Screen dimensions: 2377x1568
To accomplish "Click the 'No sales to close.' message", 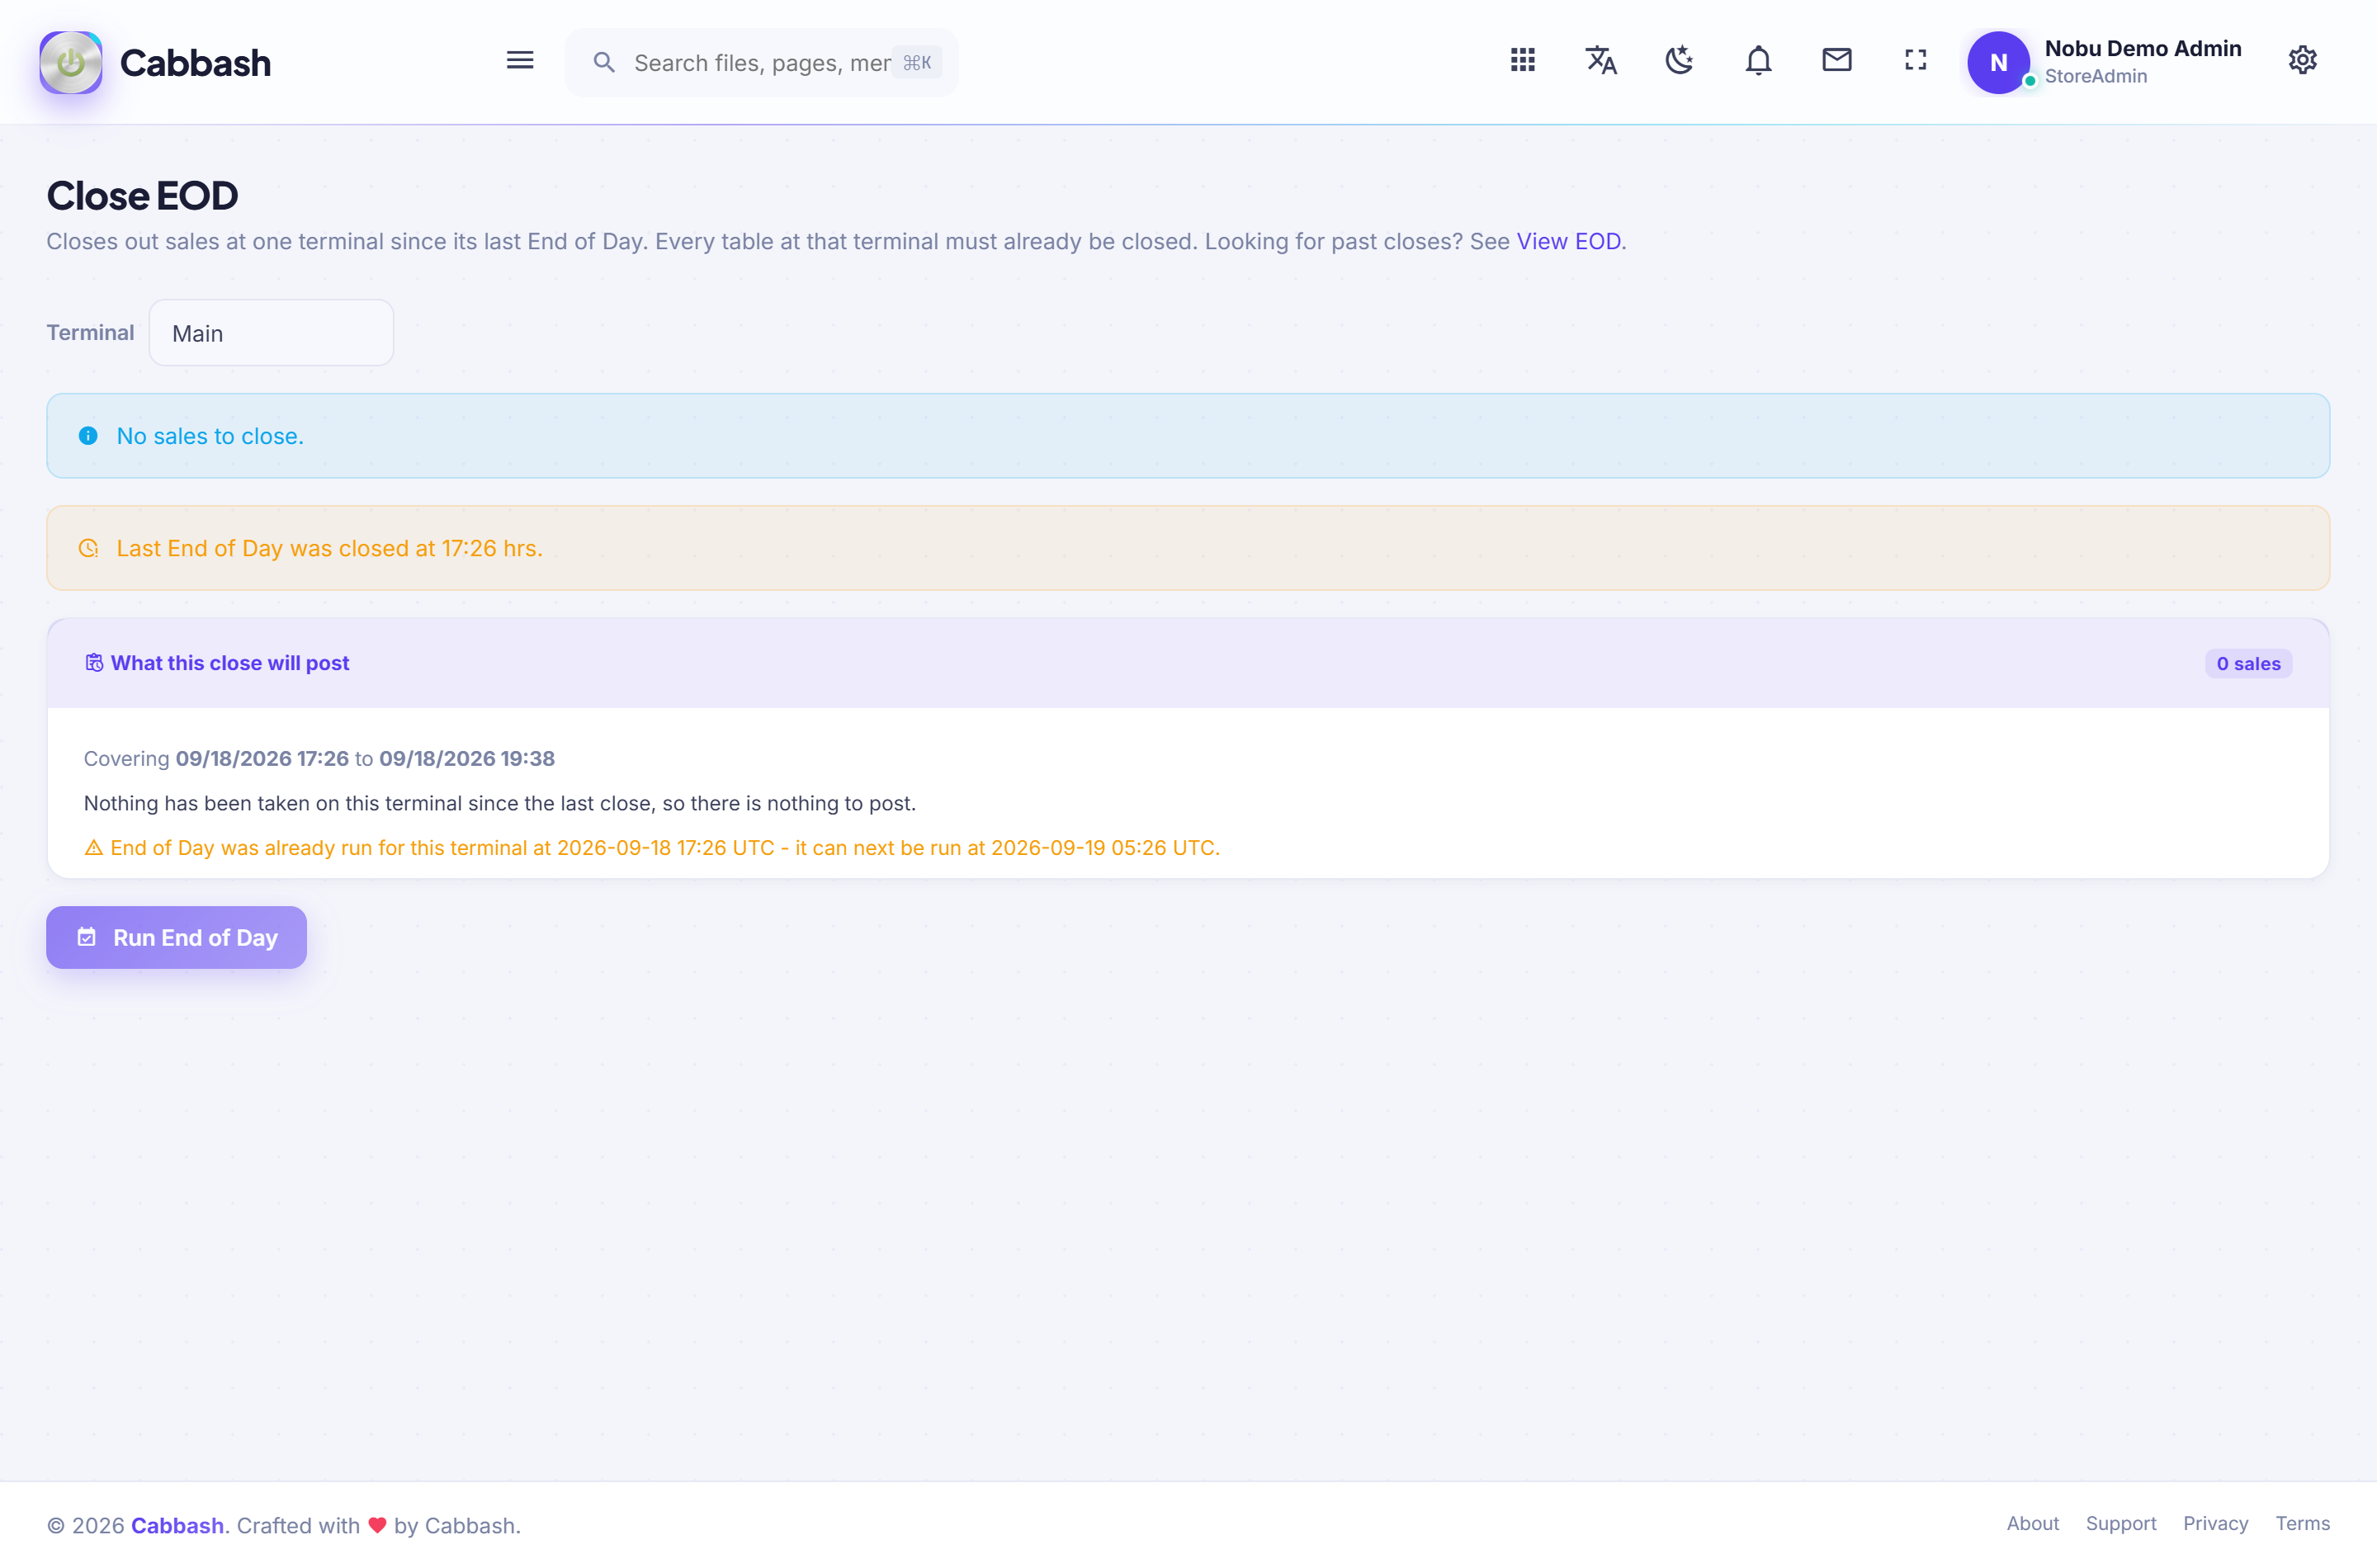I will [210, 436].
